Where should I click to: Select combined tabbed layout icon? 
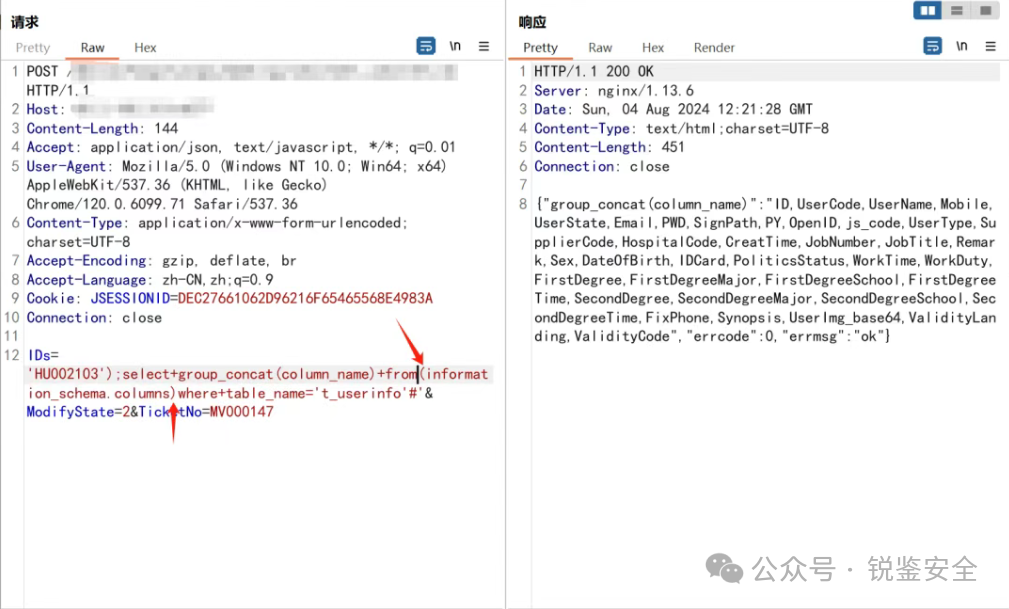point(985,10)
